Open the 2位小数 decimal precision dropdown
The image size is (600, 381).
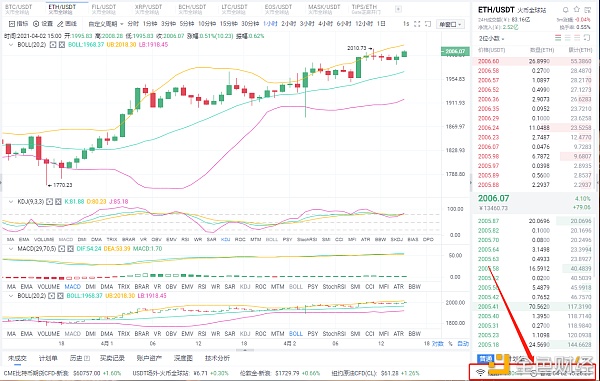(x=491, y=38)
